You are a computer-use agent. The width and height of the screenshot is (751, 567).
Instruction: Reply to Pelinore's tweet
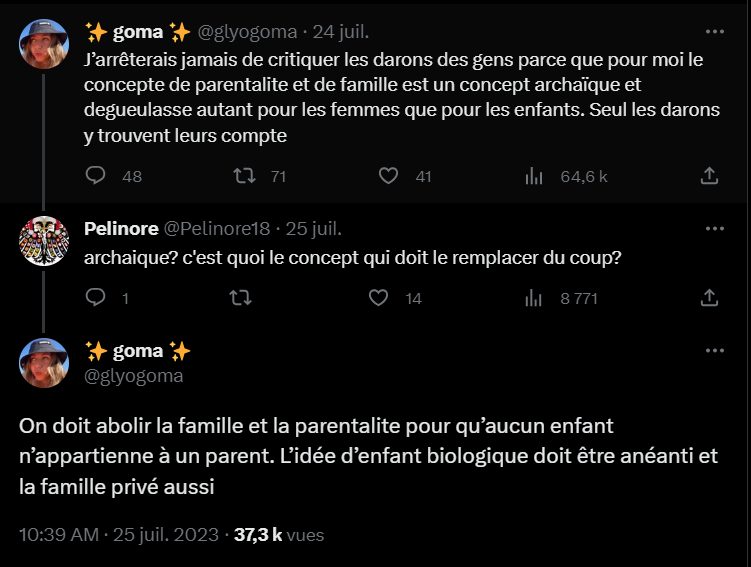point(96,297)
